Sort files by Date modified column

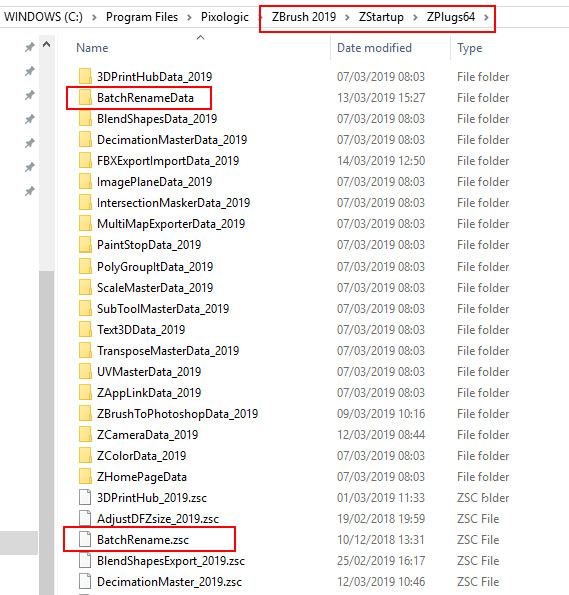coord(374,48)
